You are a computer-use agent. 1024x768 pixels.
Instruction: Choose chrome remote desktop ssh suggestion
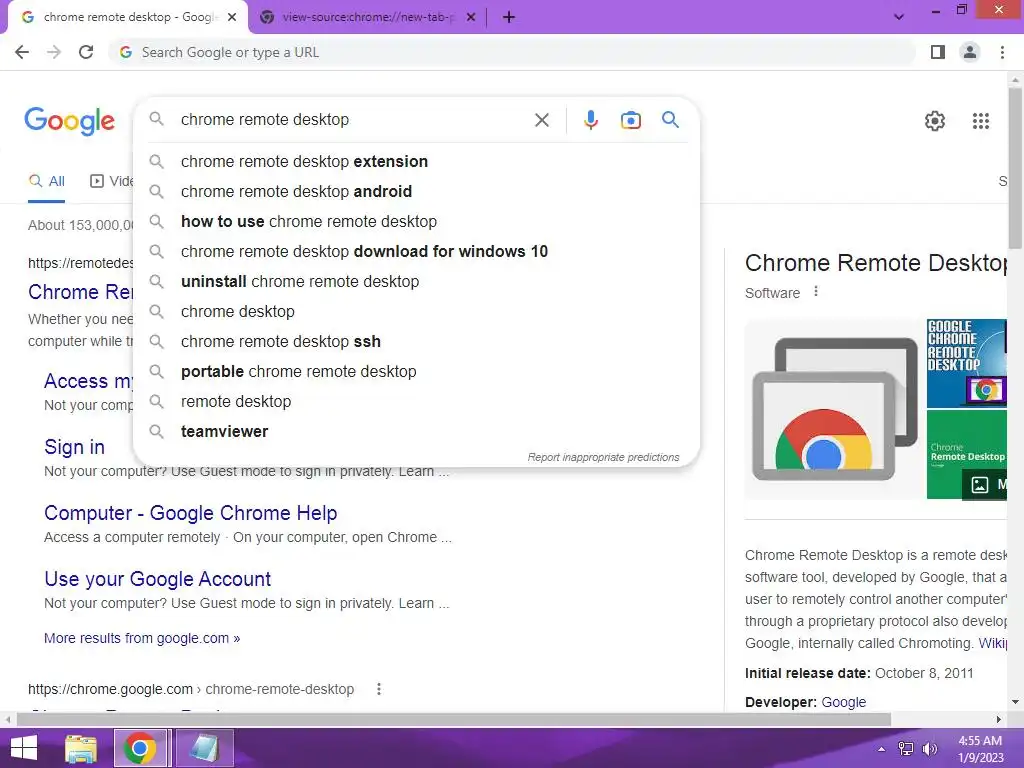[x=416, y=342]
